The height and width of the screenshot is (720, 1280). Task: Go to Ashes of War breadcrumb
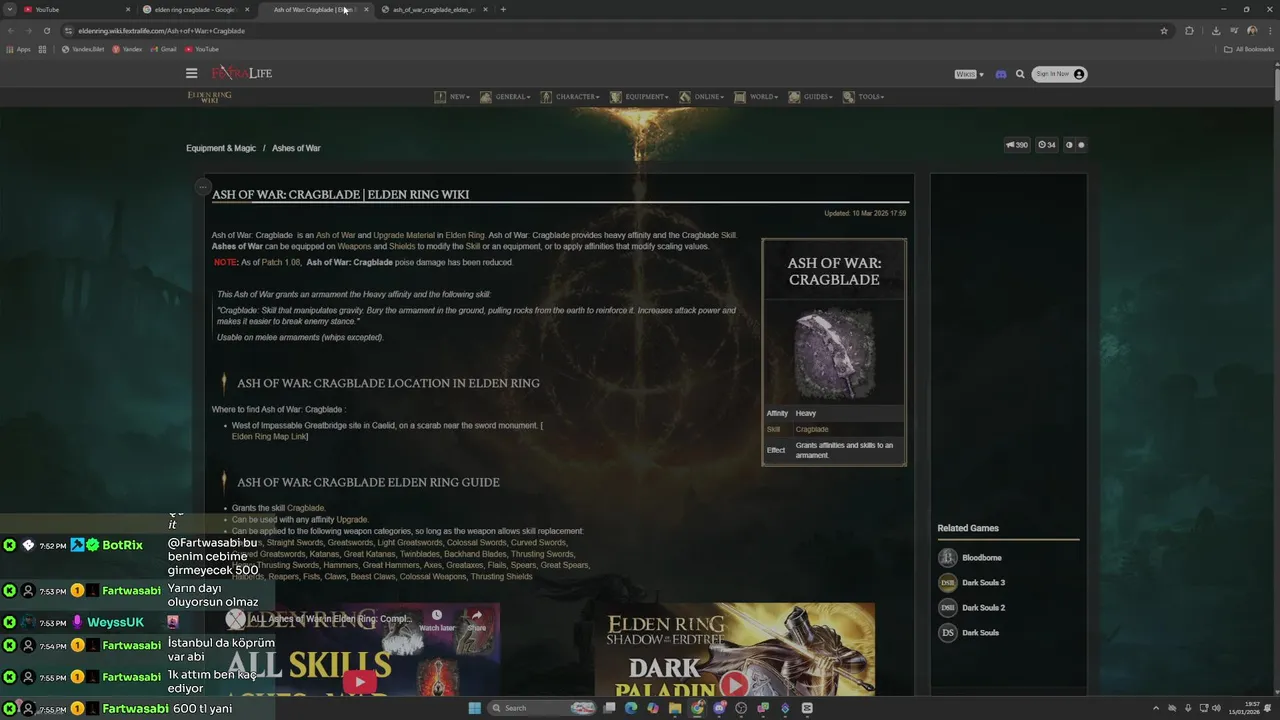pos(296,148)
